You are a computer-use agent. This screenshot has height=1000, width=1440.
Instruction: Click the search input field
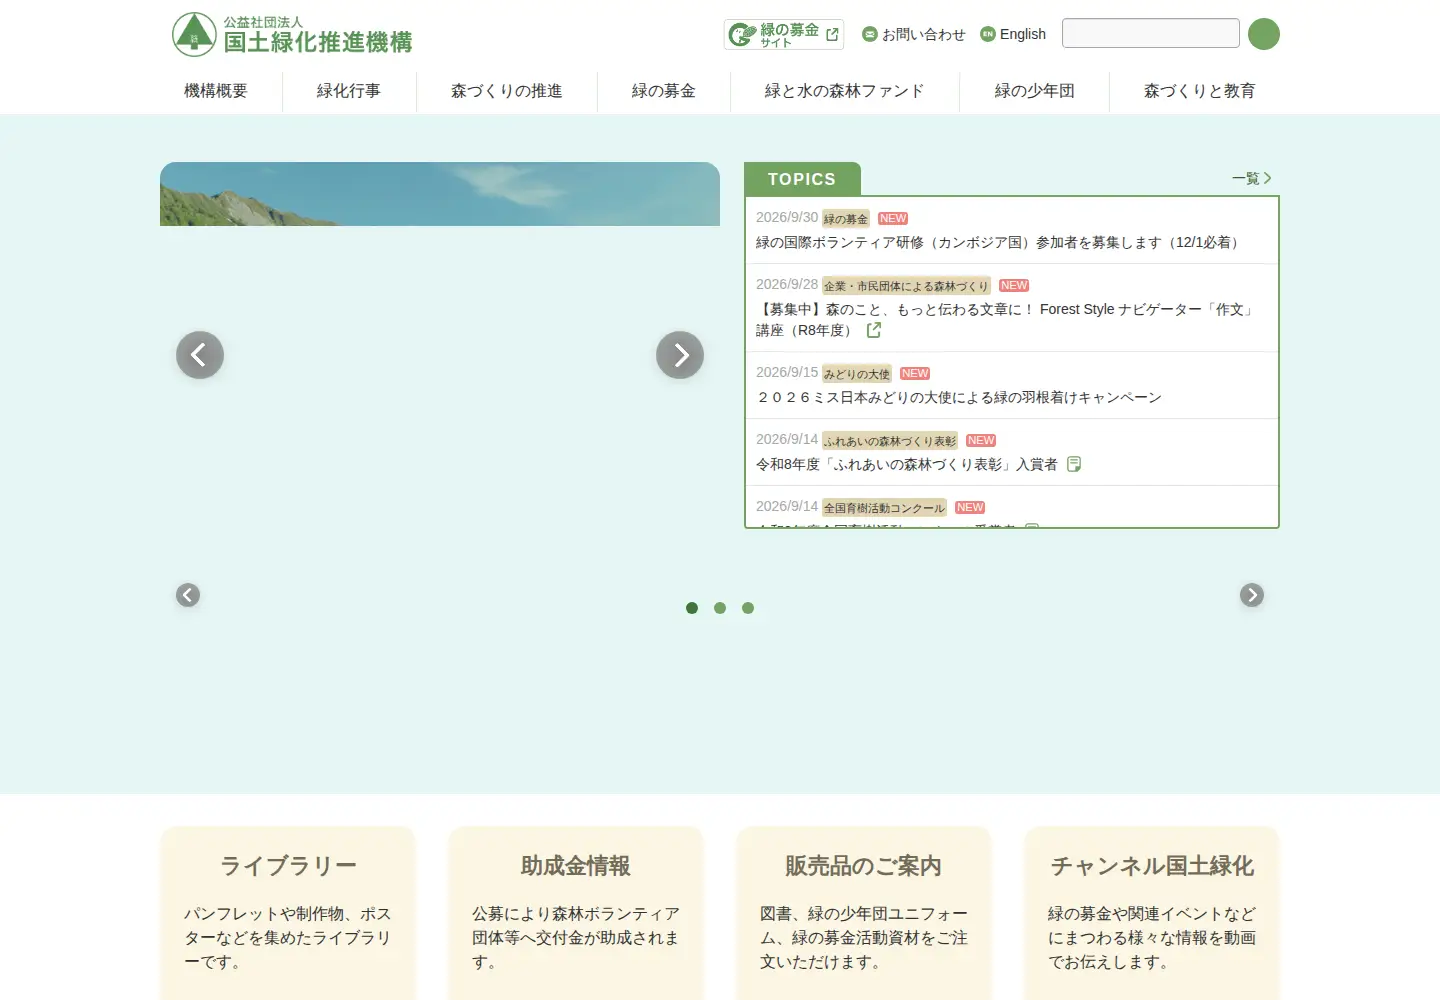(x=1151, y=33)
